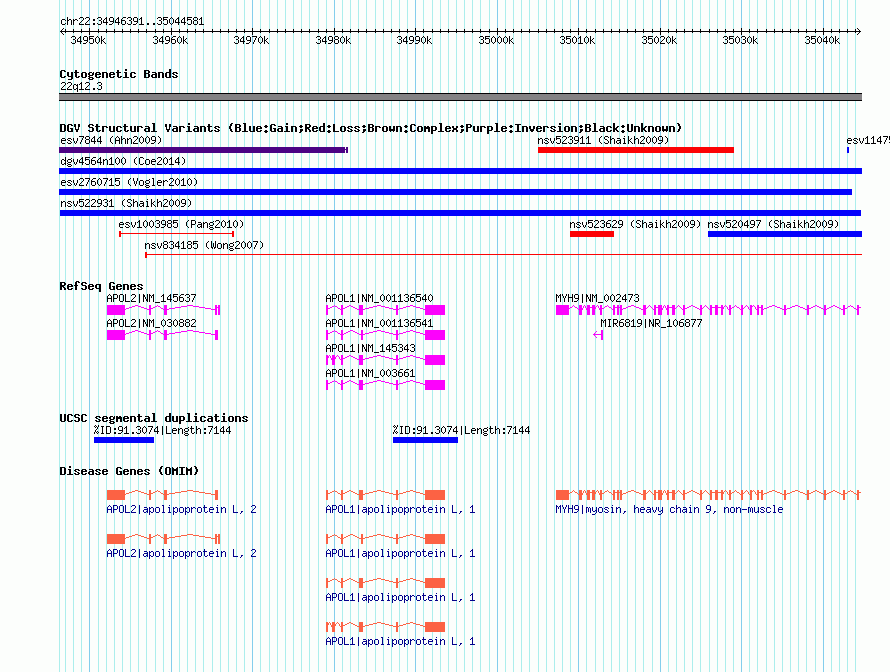Open the APOL1|NM_145343 transcript label
This screenshot has width=890, height=672.
(x=371, y=348)
